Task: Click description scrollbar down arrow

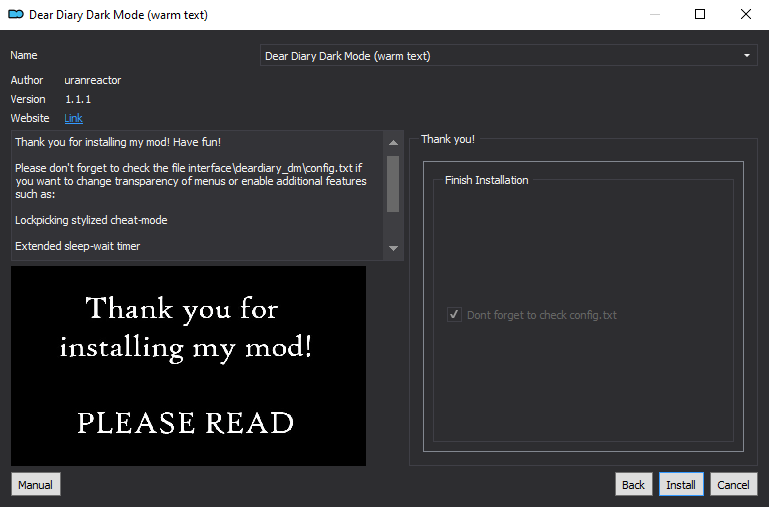Action: click(x=393, y=248)
